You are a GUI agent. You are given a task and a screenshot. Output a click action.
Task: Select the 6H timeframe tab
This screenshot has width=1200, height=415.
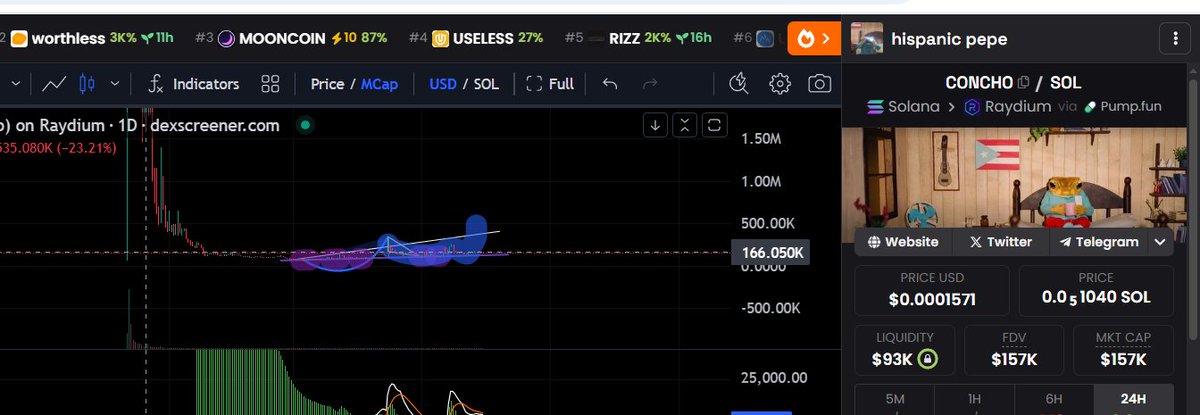click(x=1054, y=399)
